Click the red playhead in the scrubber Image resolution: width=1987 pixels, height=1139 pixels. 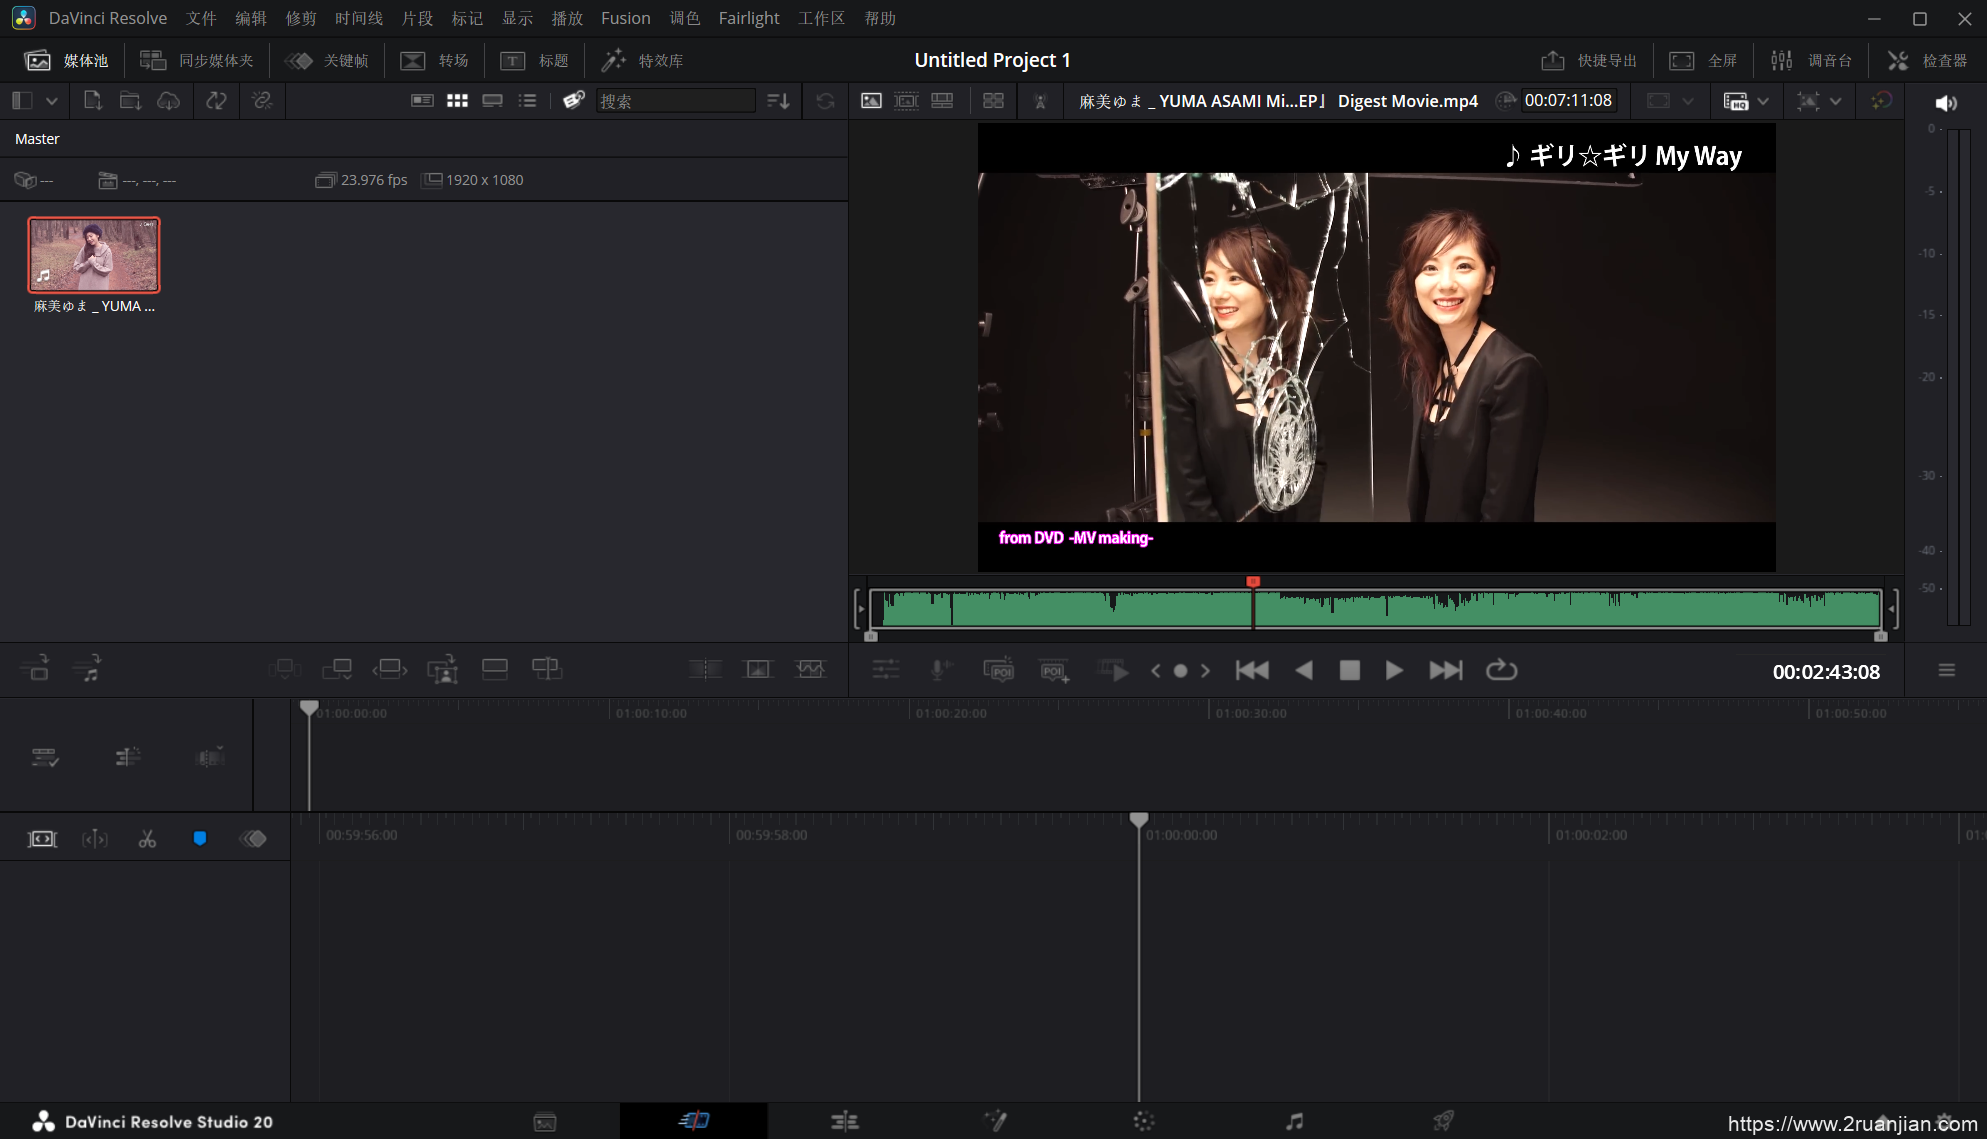pyautogui.click(x=1253, y=582)
